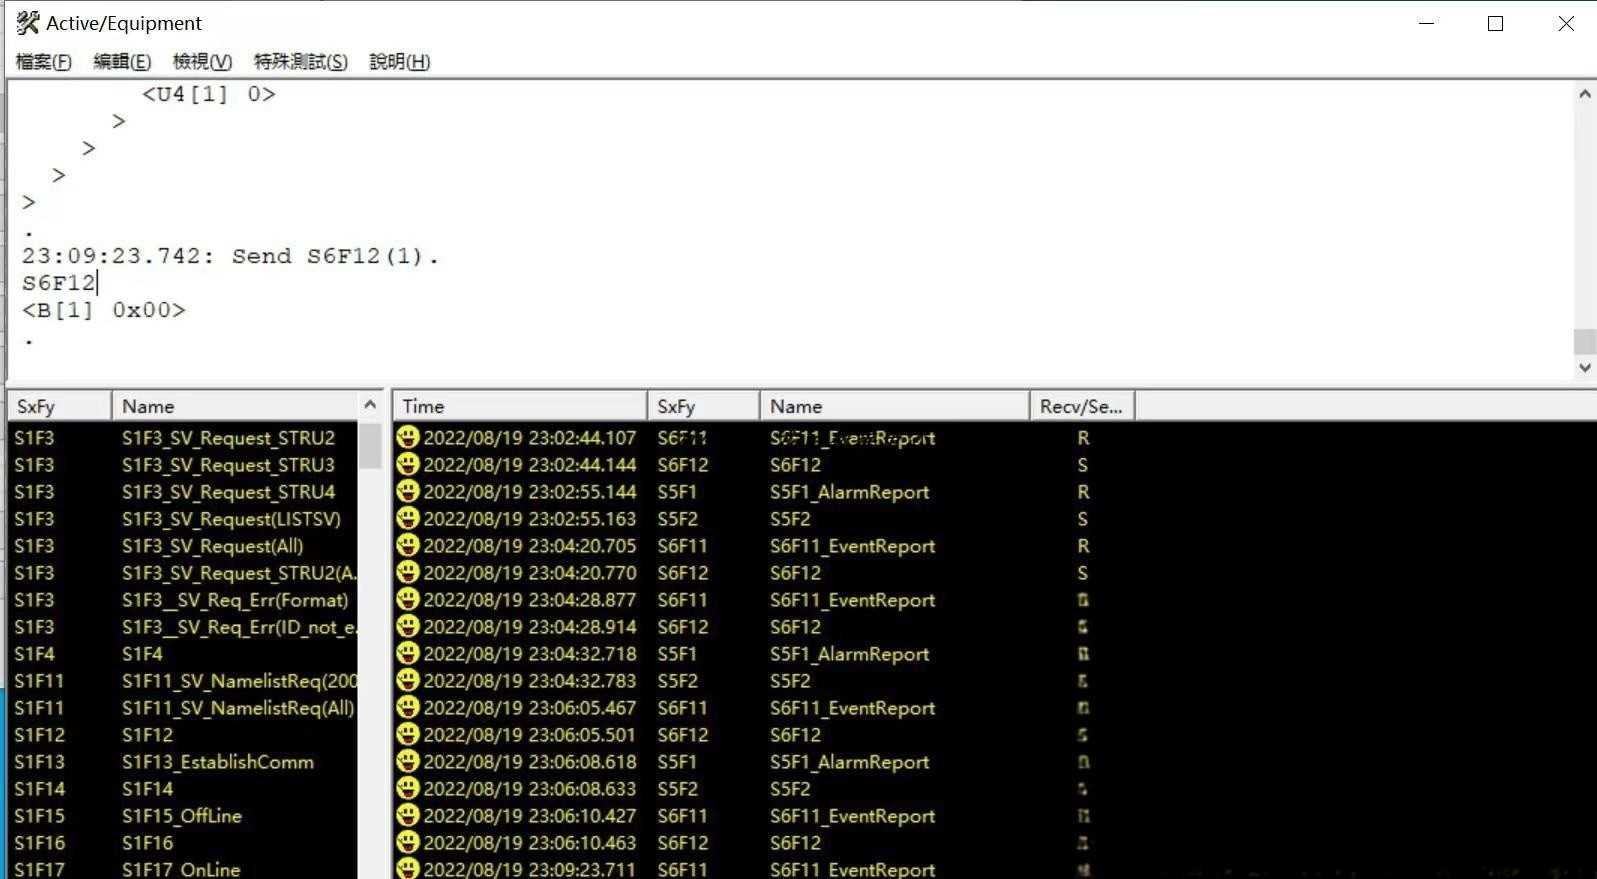The width and height of the screenshot is (1597, 879).
Task: Select S1F3_SV_Request(All) message
Action: [x=183, y=546]
